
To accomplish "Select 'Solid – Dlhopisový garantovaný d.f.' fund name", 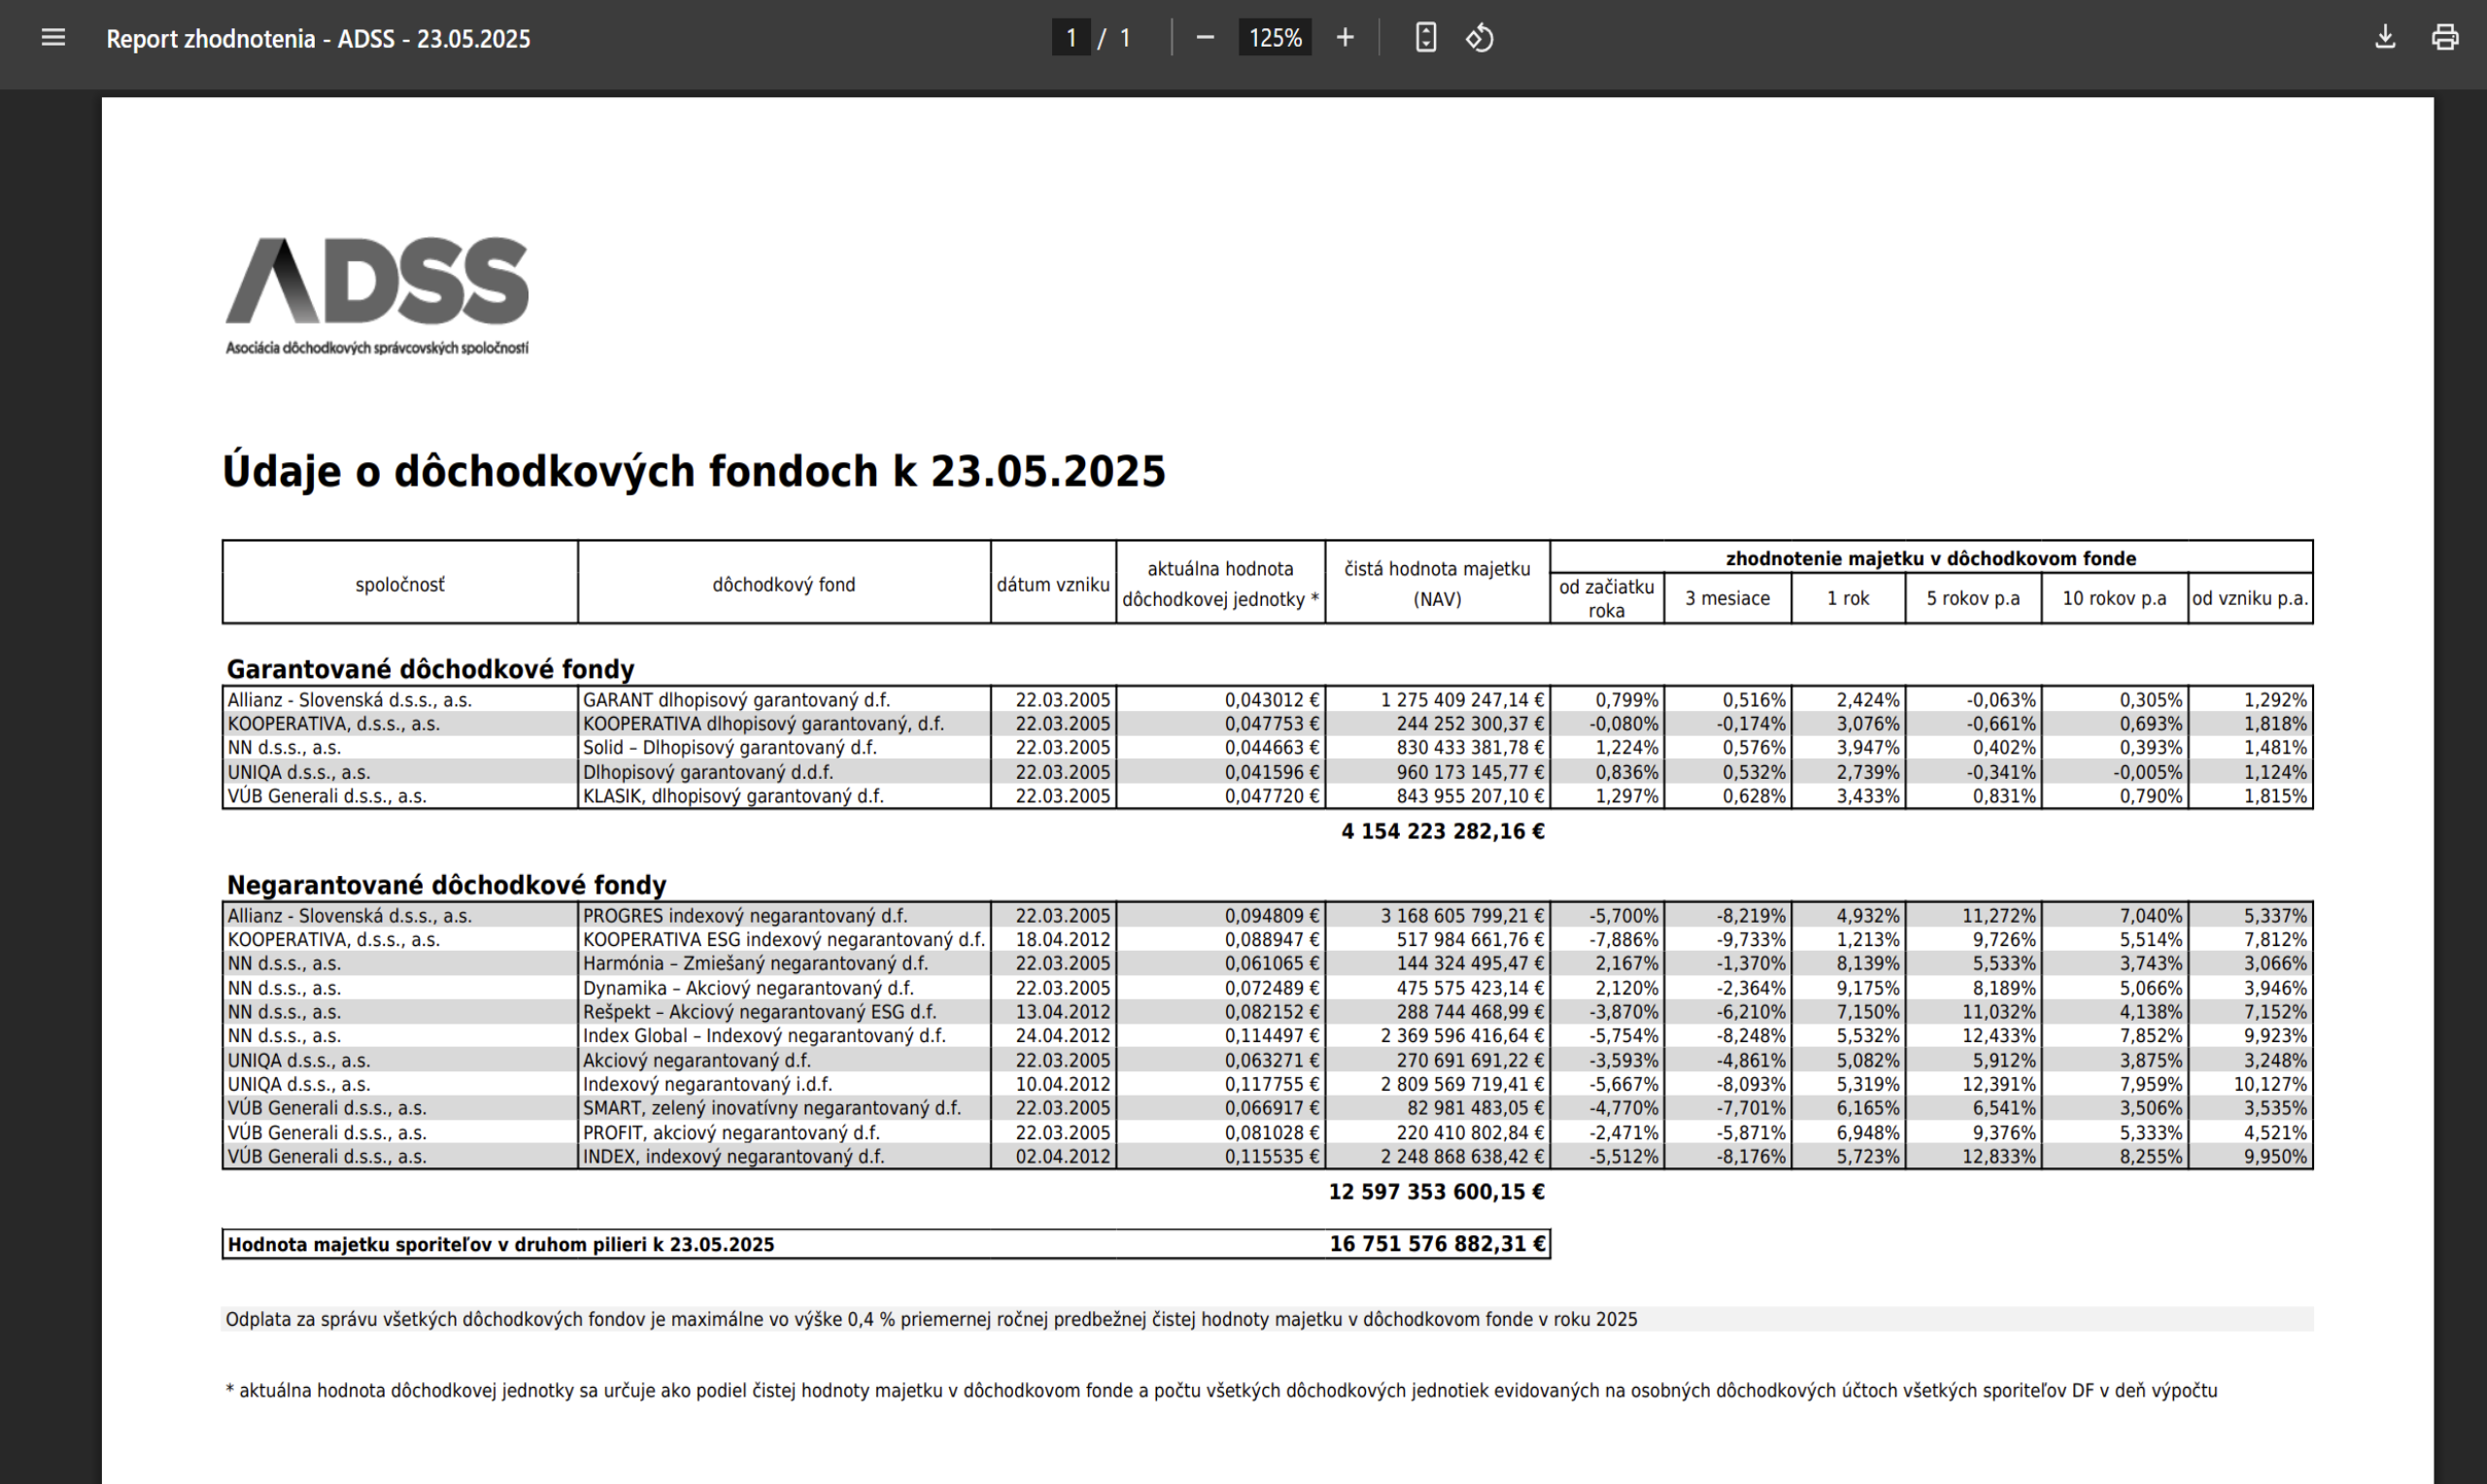I will (x=730, y=748).
